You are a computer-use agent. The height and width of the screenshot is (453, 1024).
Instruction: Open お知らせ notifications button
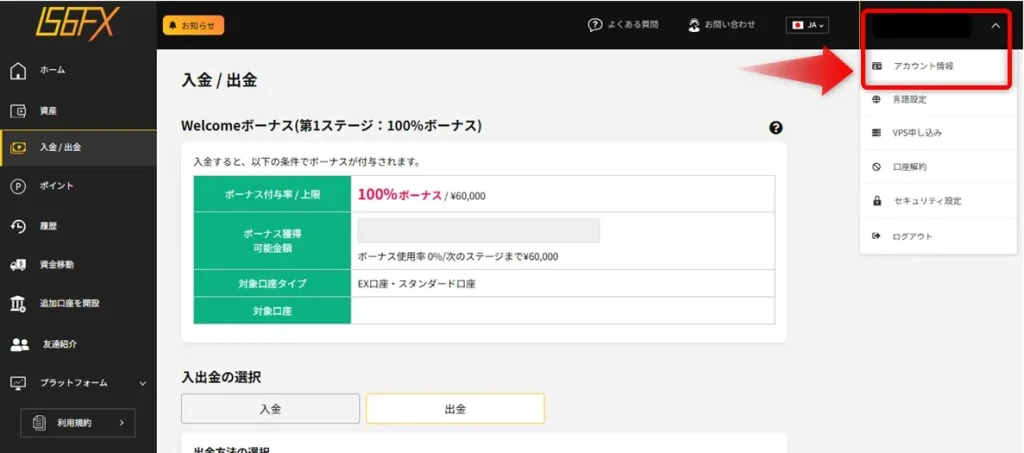point(193,25)
